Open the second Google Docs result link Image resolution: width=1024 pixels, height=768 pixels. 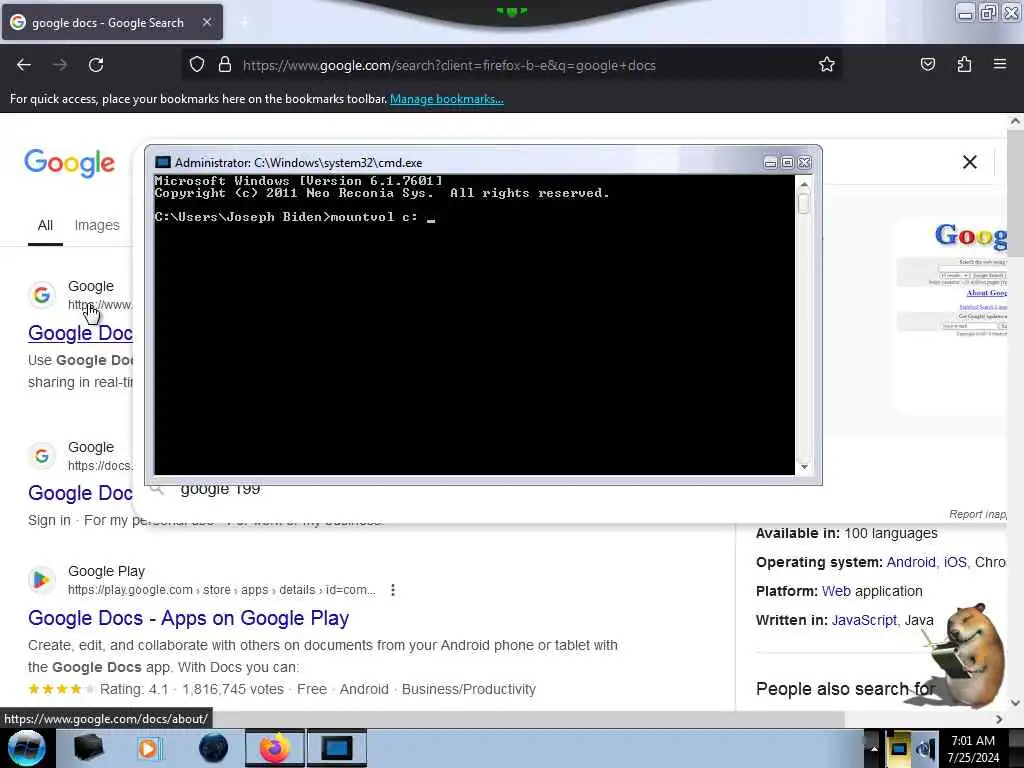80,493
